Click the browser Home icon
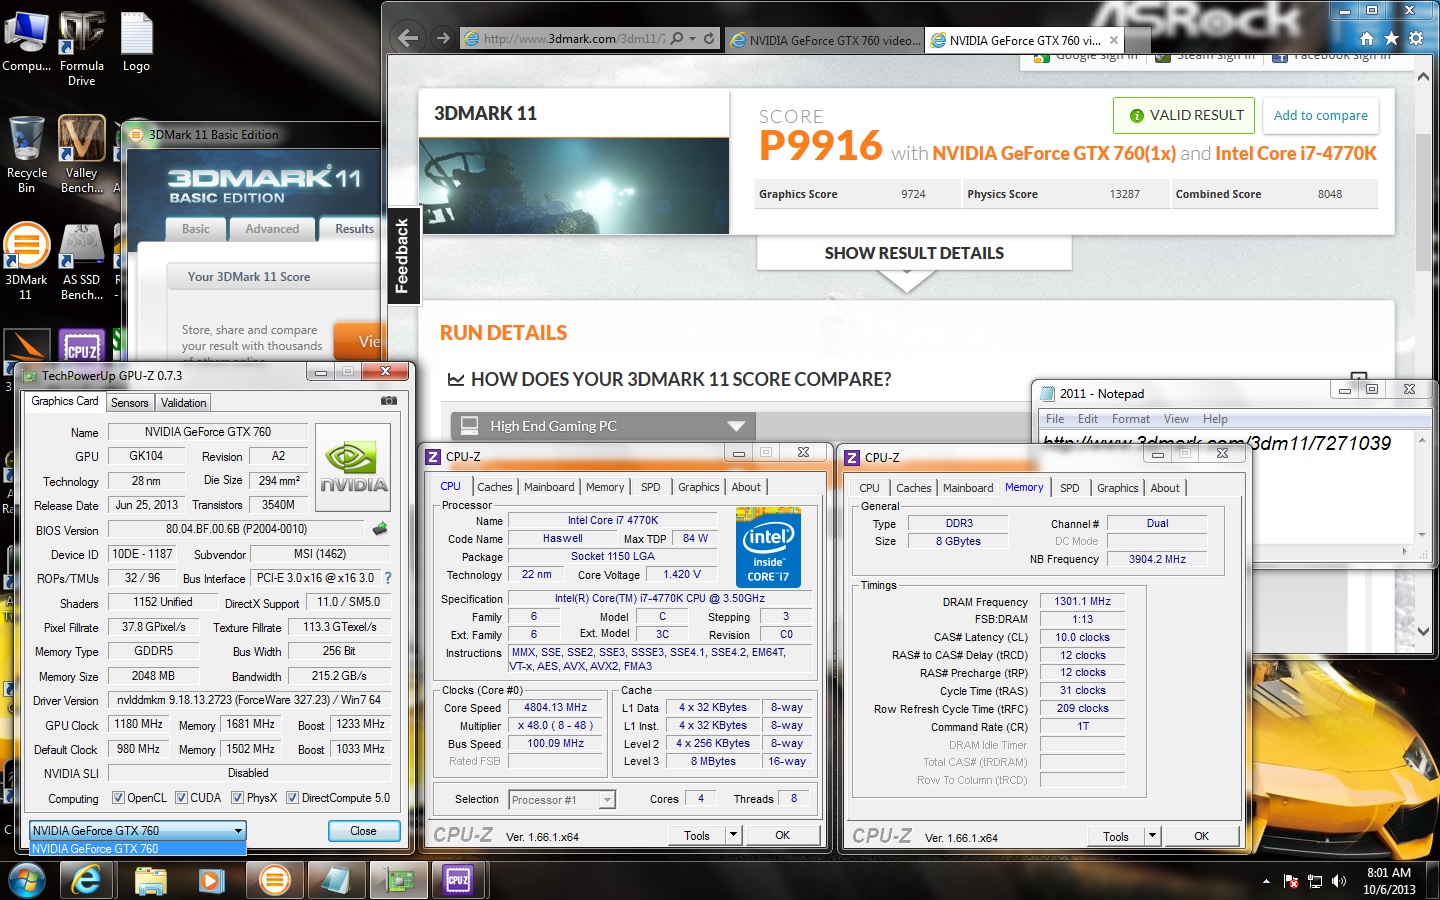Viewport: 1440px width, 900px height. [1366, 39]
